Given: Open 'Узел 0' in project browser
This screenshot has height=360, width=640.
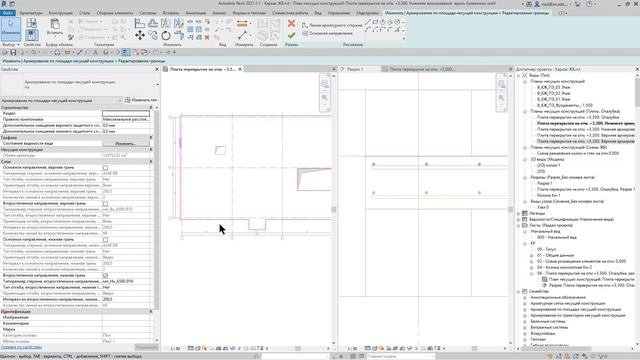Looking at the screenshot, I should pos(543,207).
